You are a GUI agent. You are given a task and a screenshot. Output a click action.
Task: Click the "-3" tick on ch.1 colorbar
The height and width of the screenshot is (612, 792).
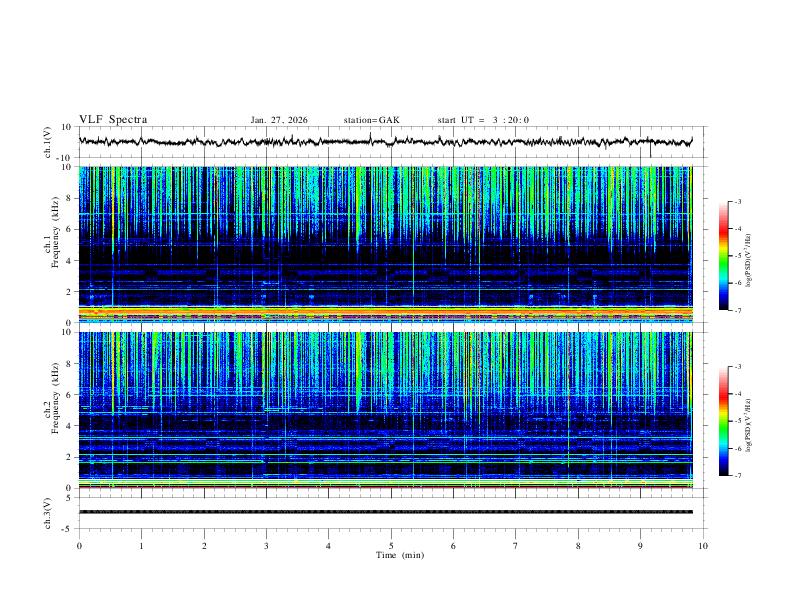pos(737,201)
